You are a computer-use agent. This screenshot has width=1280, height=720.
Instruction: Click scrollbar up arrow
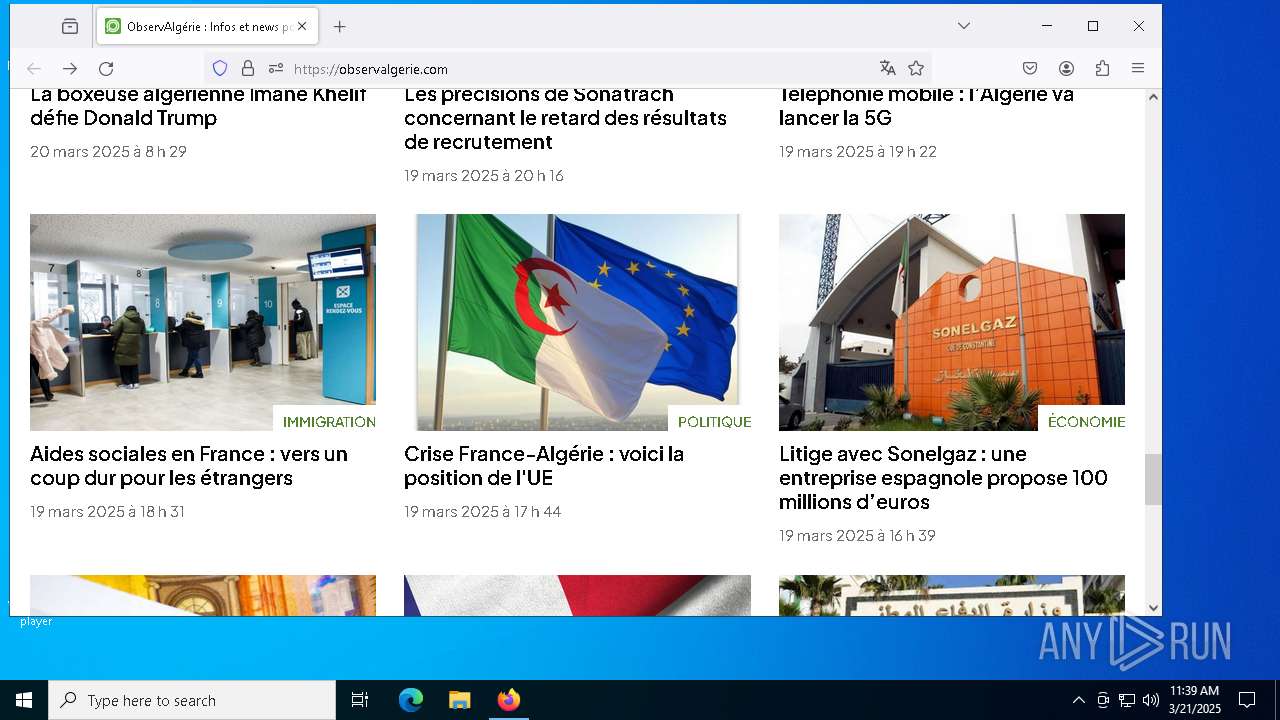(1153, 97)
